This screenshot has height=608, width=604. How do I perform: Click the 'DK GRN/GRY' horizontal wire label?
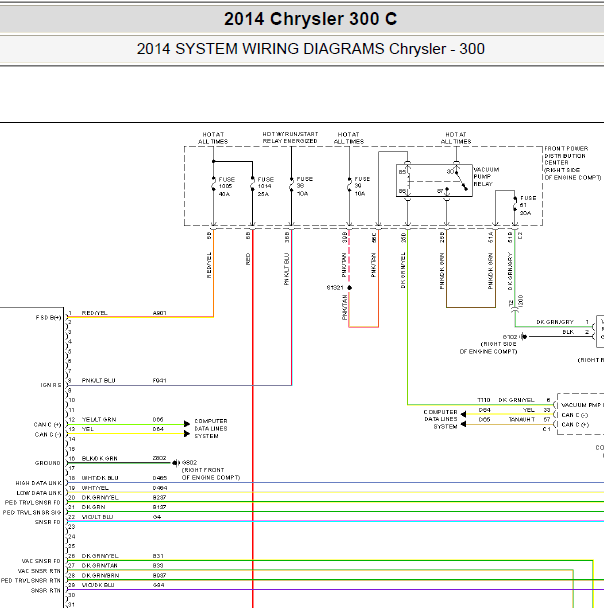(x=555, y=322)
